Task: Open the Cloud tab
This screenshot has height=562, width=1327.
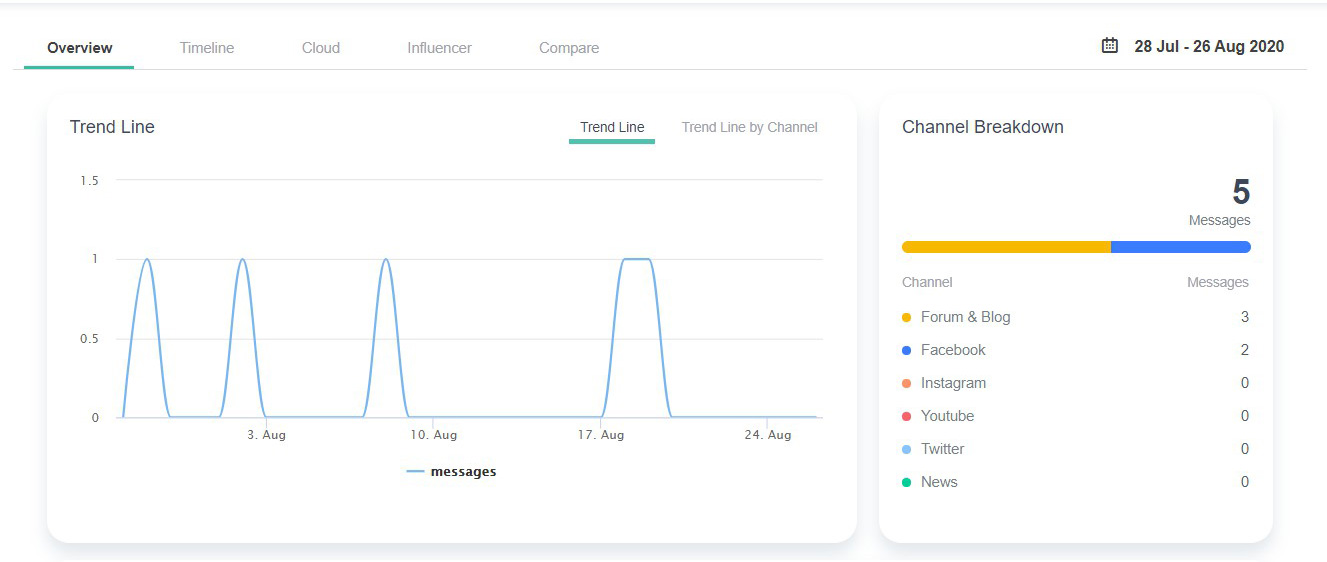Action: point(321,48)
